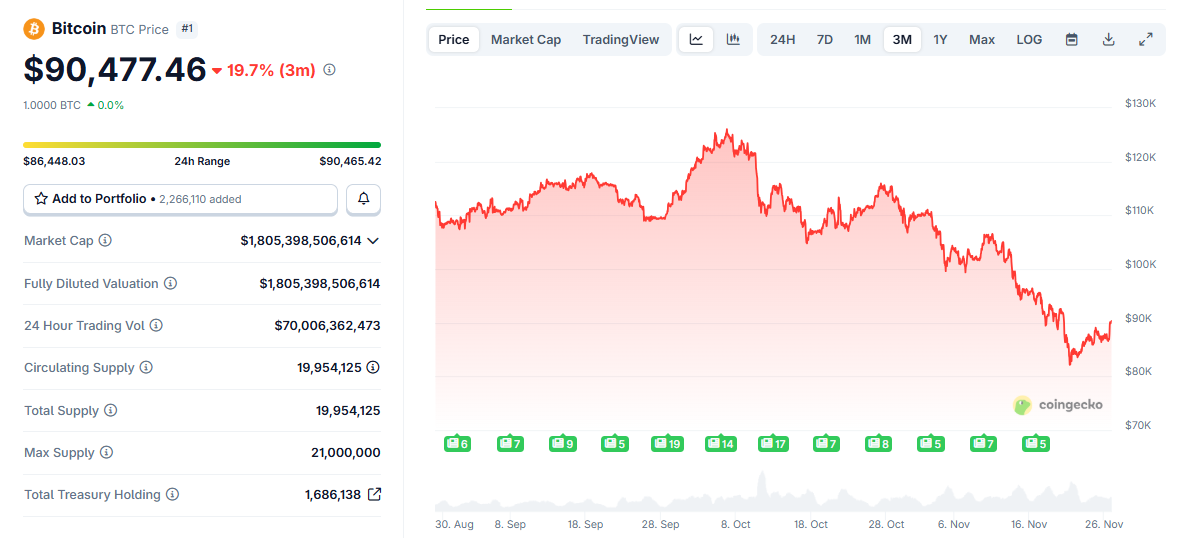Click the Add to Portfolio button
This screenshot has width=1186, height=538.
point(180,199)
